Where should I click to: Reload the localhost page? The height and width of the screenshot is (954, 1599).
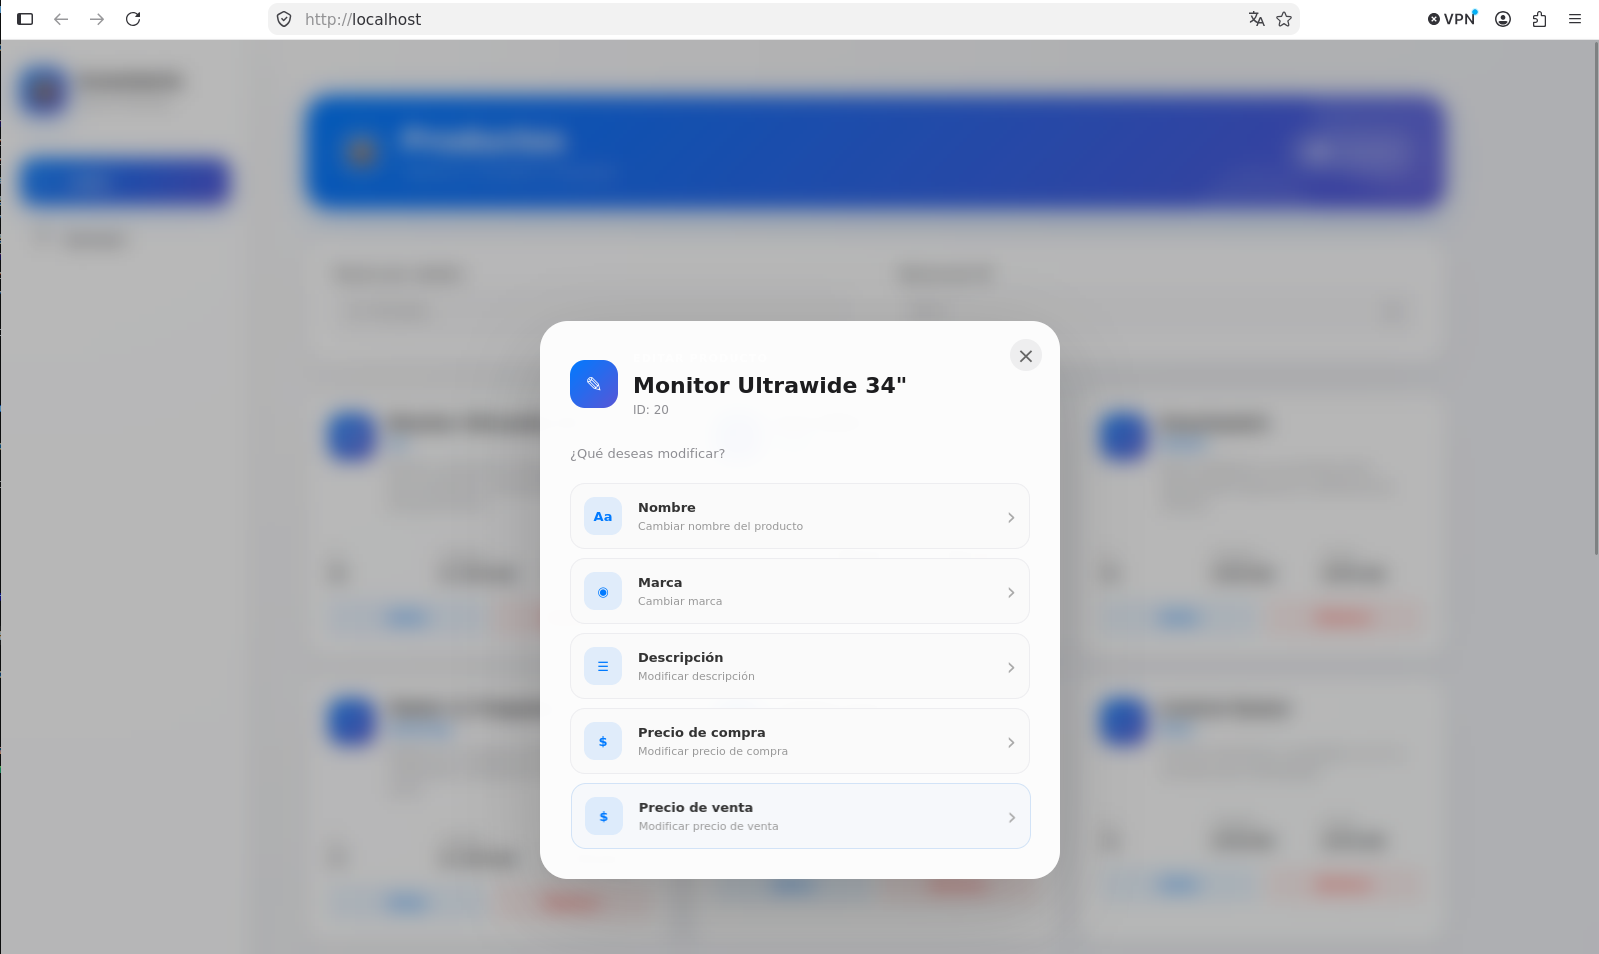point(133,19)
